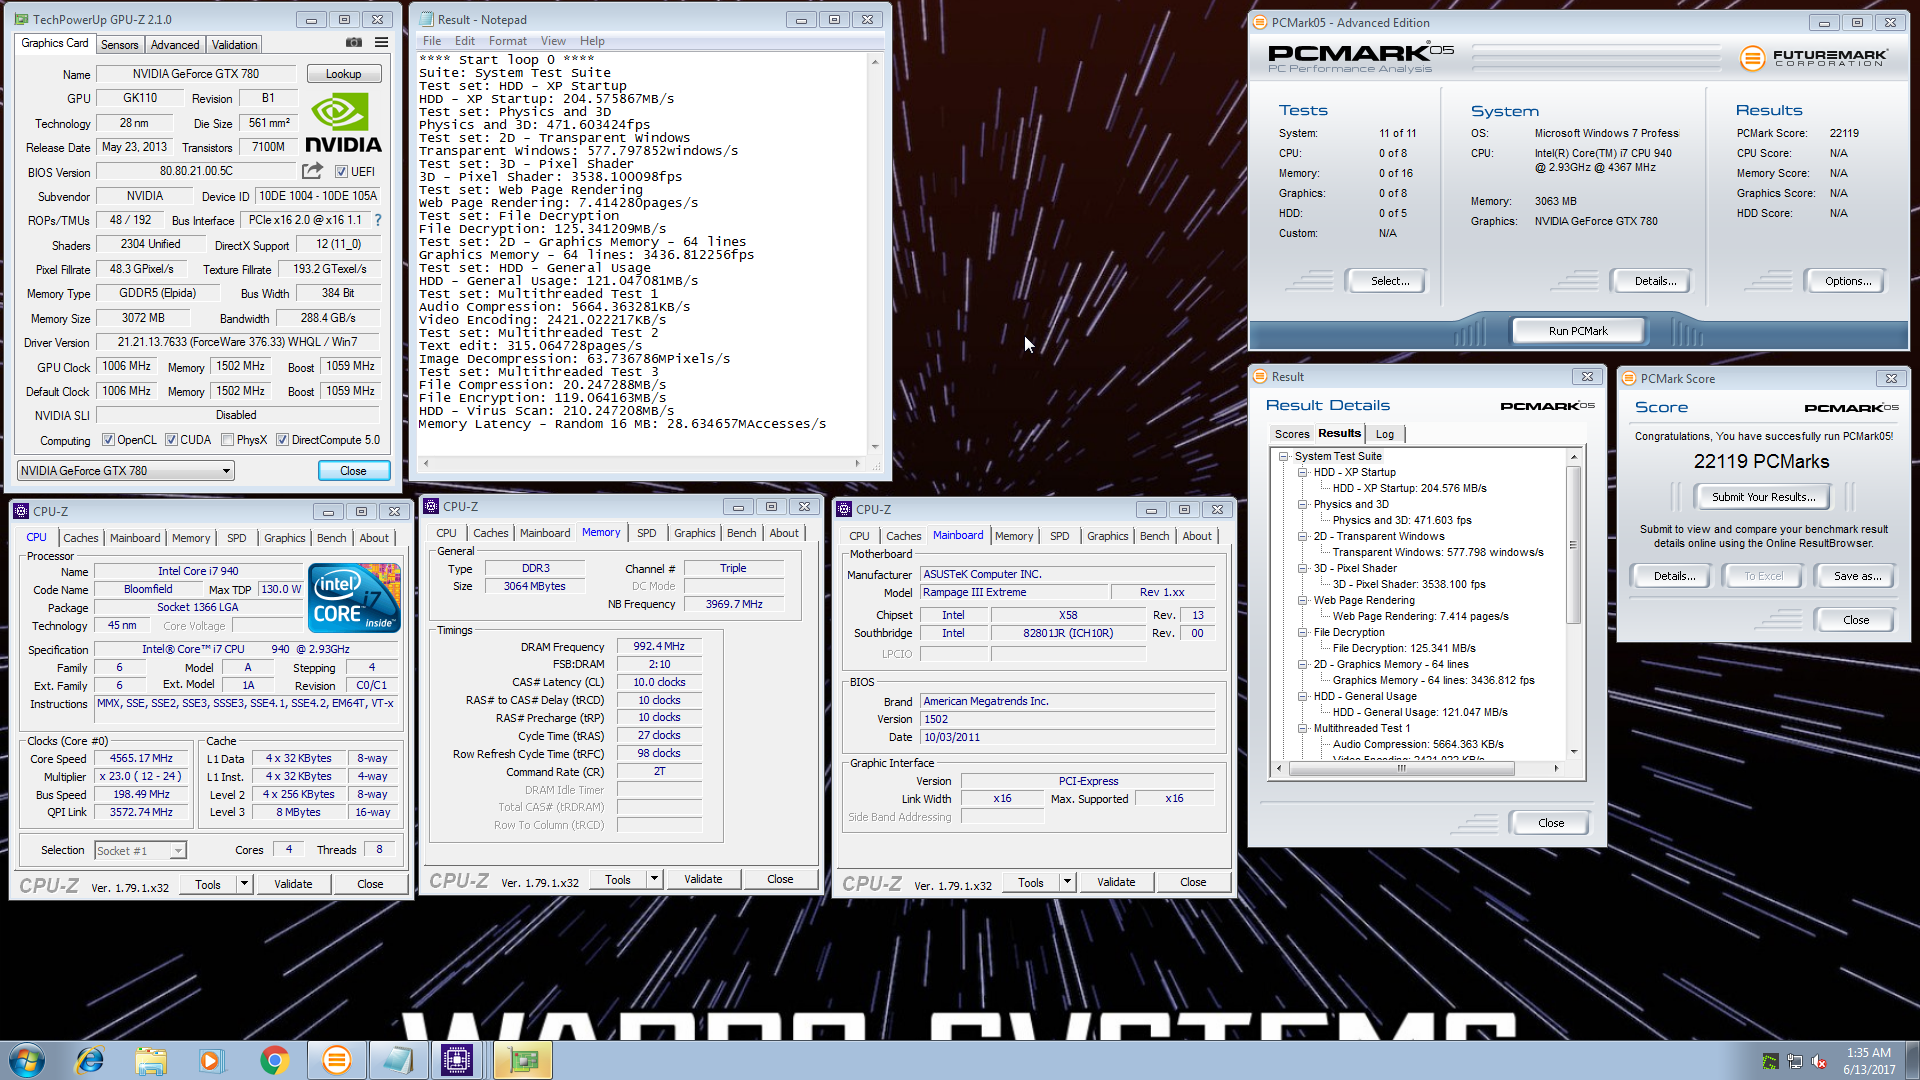Toggle the UEFI checkbox in GPU-Z
Screen dimensions: 1920x1080
click(x=341, y=171)
